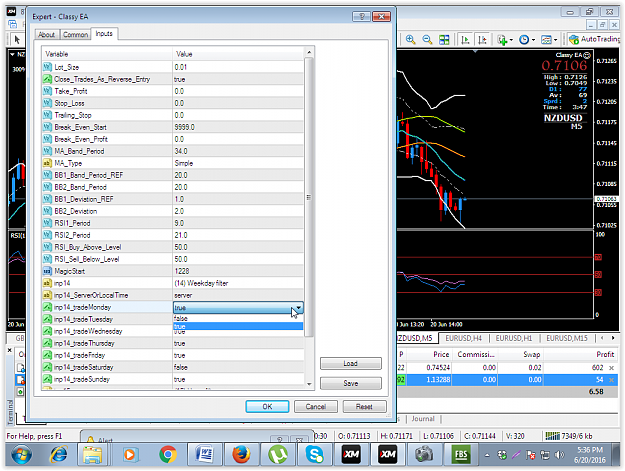This screenshot has height=471, width=625.
Task: Open the EURUSD,H1 chart tab
Action: pos(513,338)
